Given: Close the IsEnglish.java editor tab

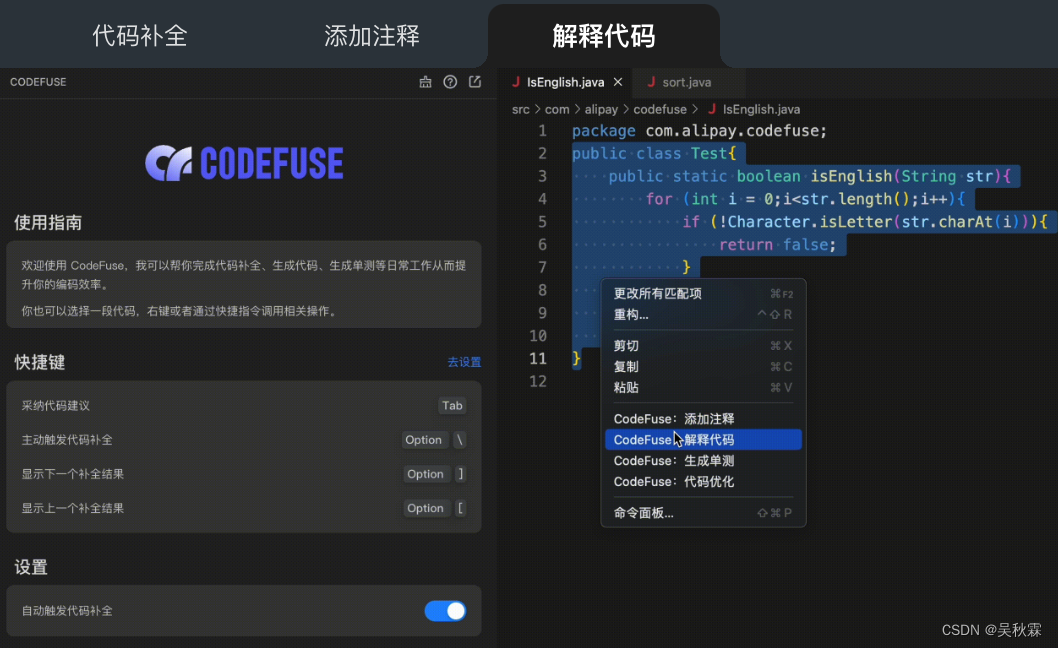Looking at the screenshot, I should 618,82.
